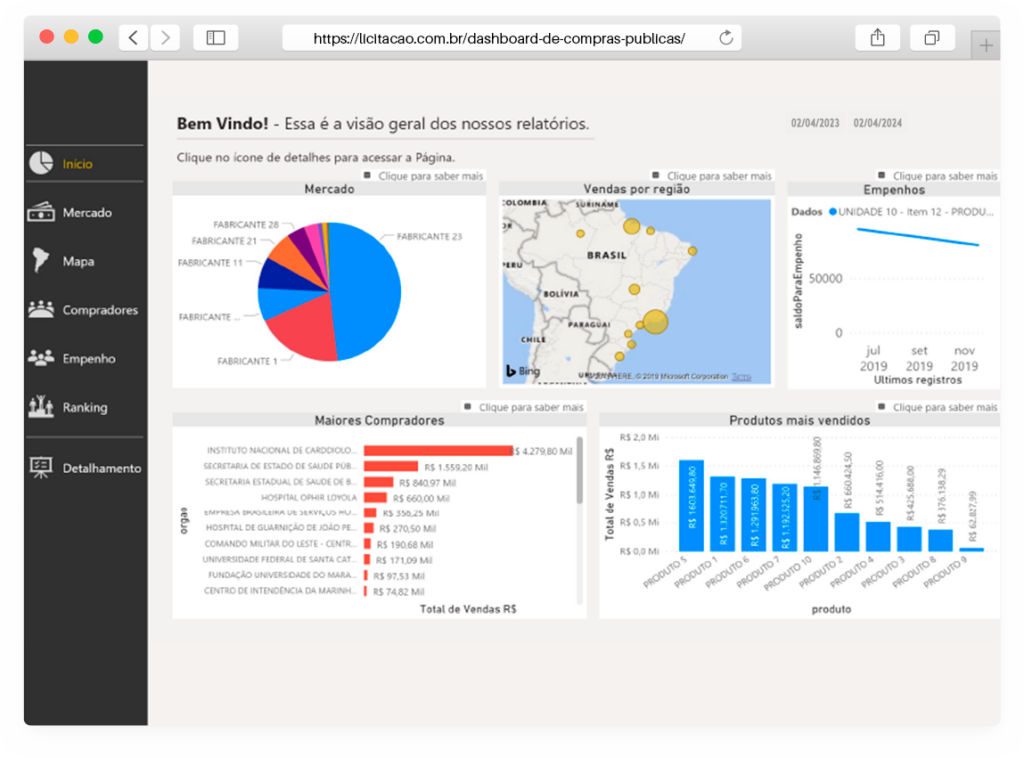Toggle the browser sidebar view button
This screenshot has height=758, width=1024.
(215, 38)
